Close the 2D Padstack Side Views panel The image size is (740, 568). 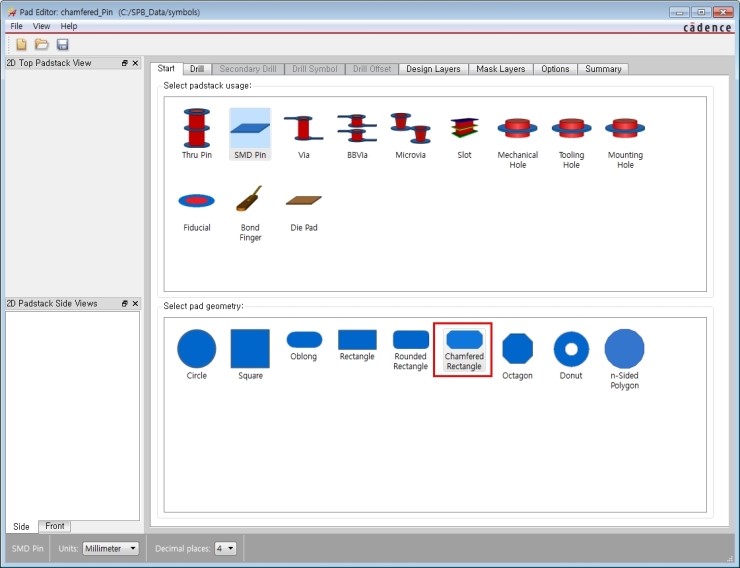[135, 303]
